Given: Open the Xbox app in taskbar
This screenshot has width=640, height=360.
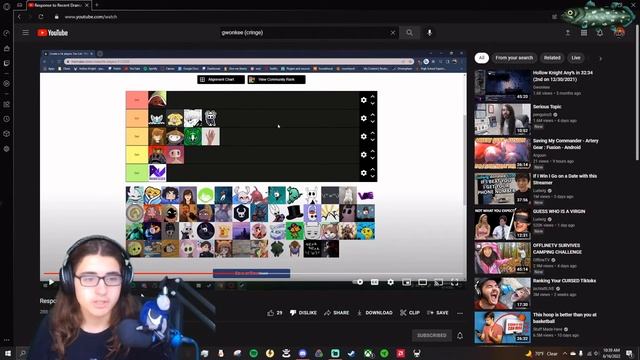Looking at the screenshot, I should tap(368, 353).
